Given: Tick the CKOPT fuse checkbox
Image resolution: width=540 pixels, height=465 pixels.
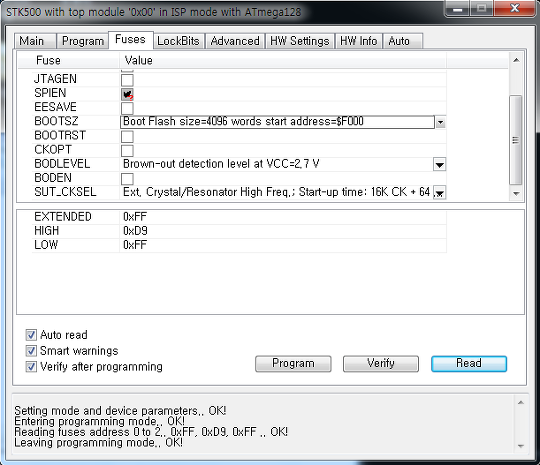Looking at the screenshot, I should pos(127,151).
